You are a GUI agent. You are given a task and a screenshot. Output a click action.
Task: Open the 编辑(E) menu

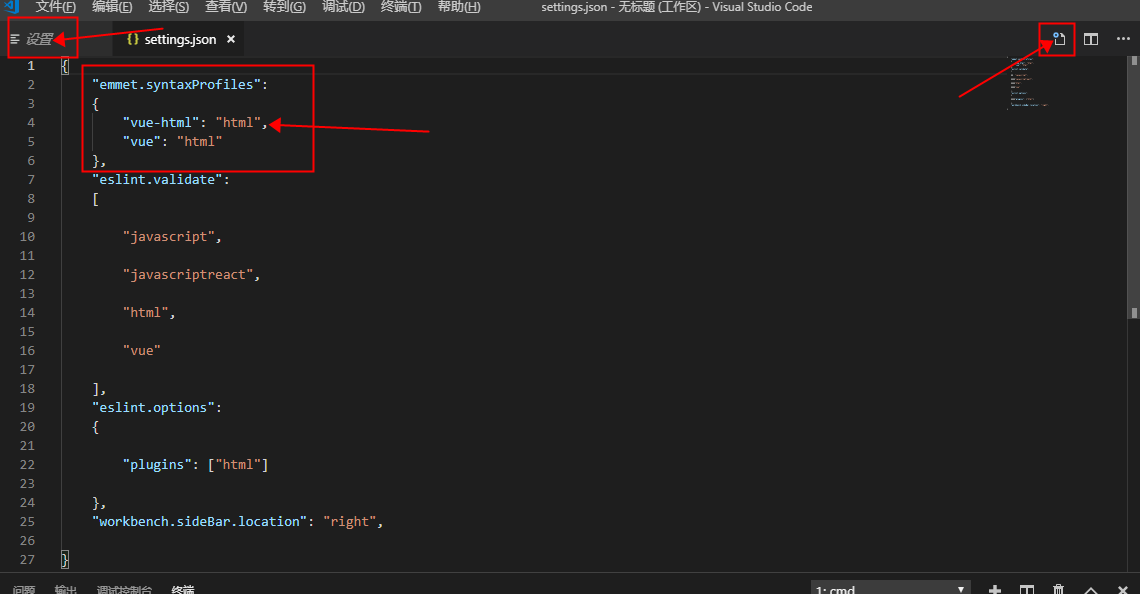[x=112, y=7]
